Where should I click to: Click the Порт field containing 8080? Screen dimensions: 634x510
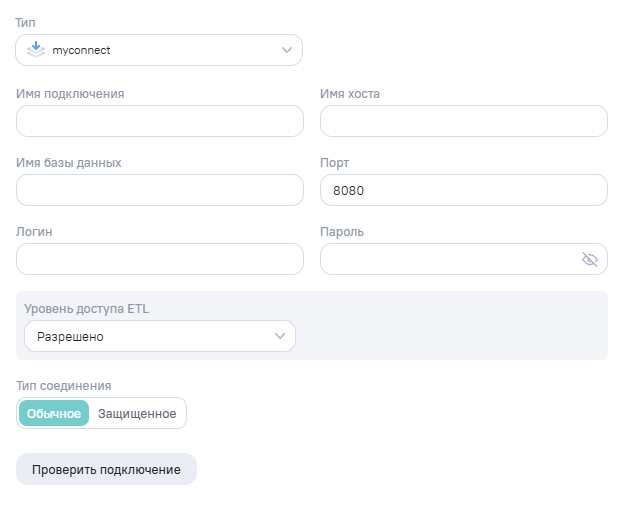pyautogui.click(x=463, y=190)
